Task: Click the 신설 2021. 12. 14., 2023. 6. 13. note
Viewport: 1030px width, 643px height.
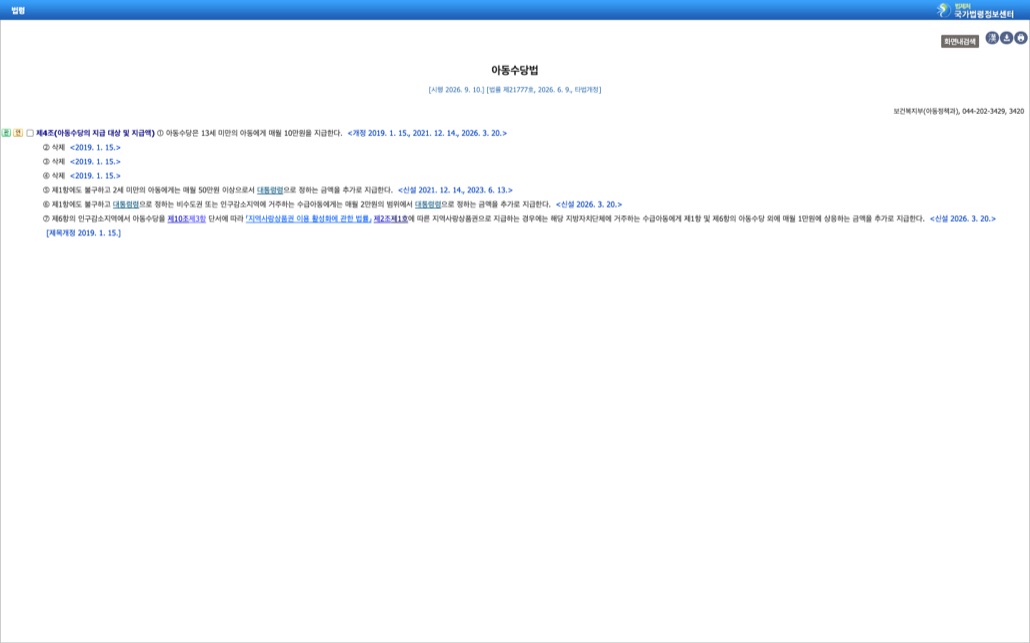Action: click(455, 190)
